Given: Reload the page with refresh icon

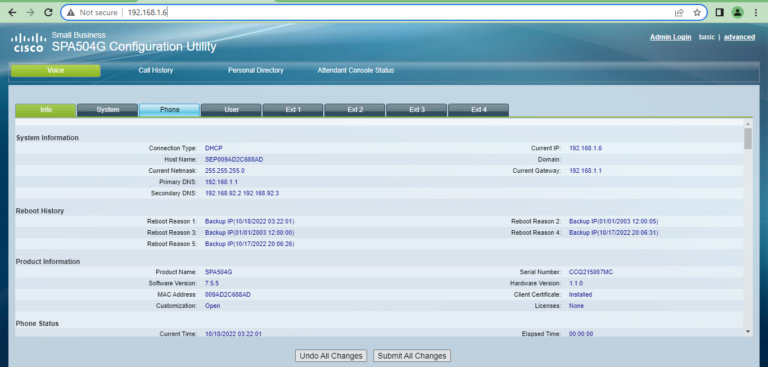Looking at the screenshot, I should (48, 13).
